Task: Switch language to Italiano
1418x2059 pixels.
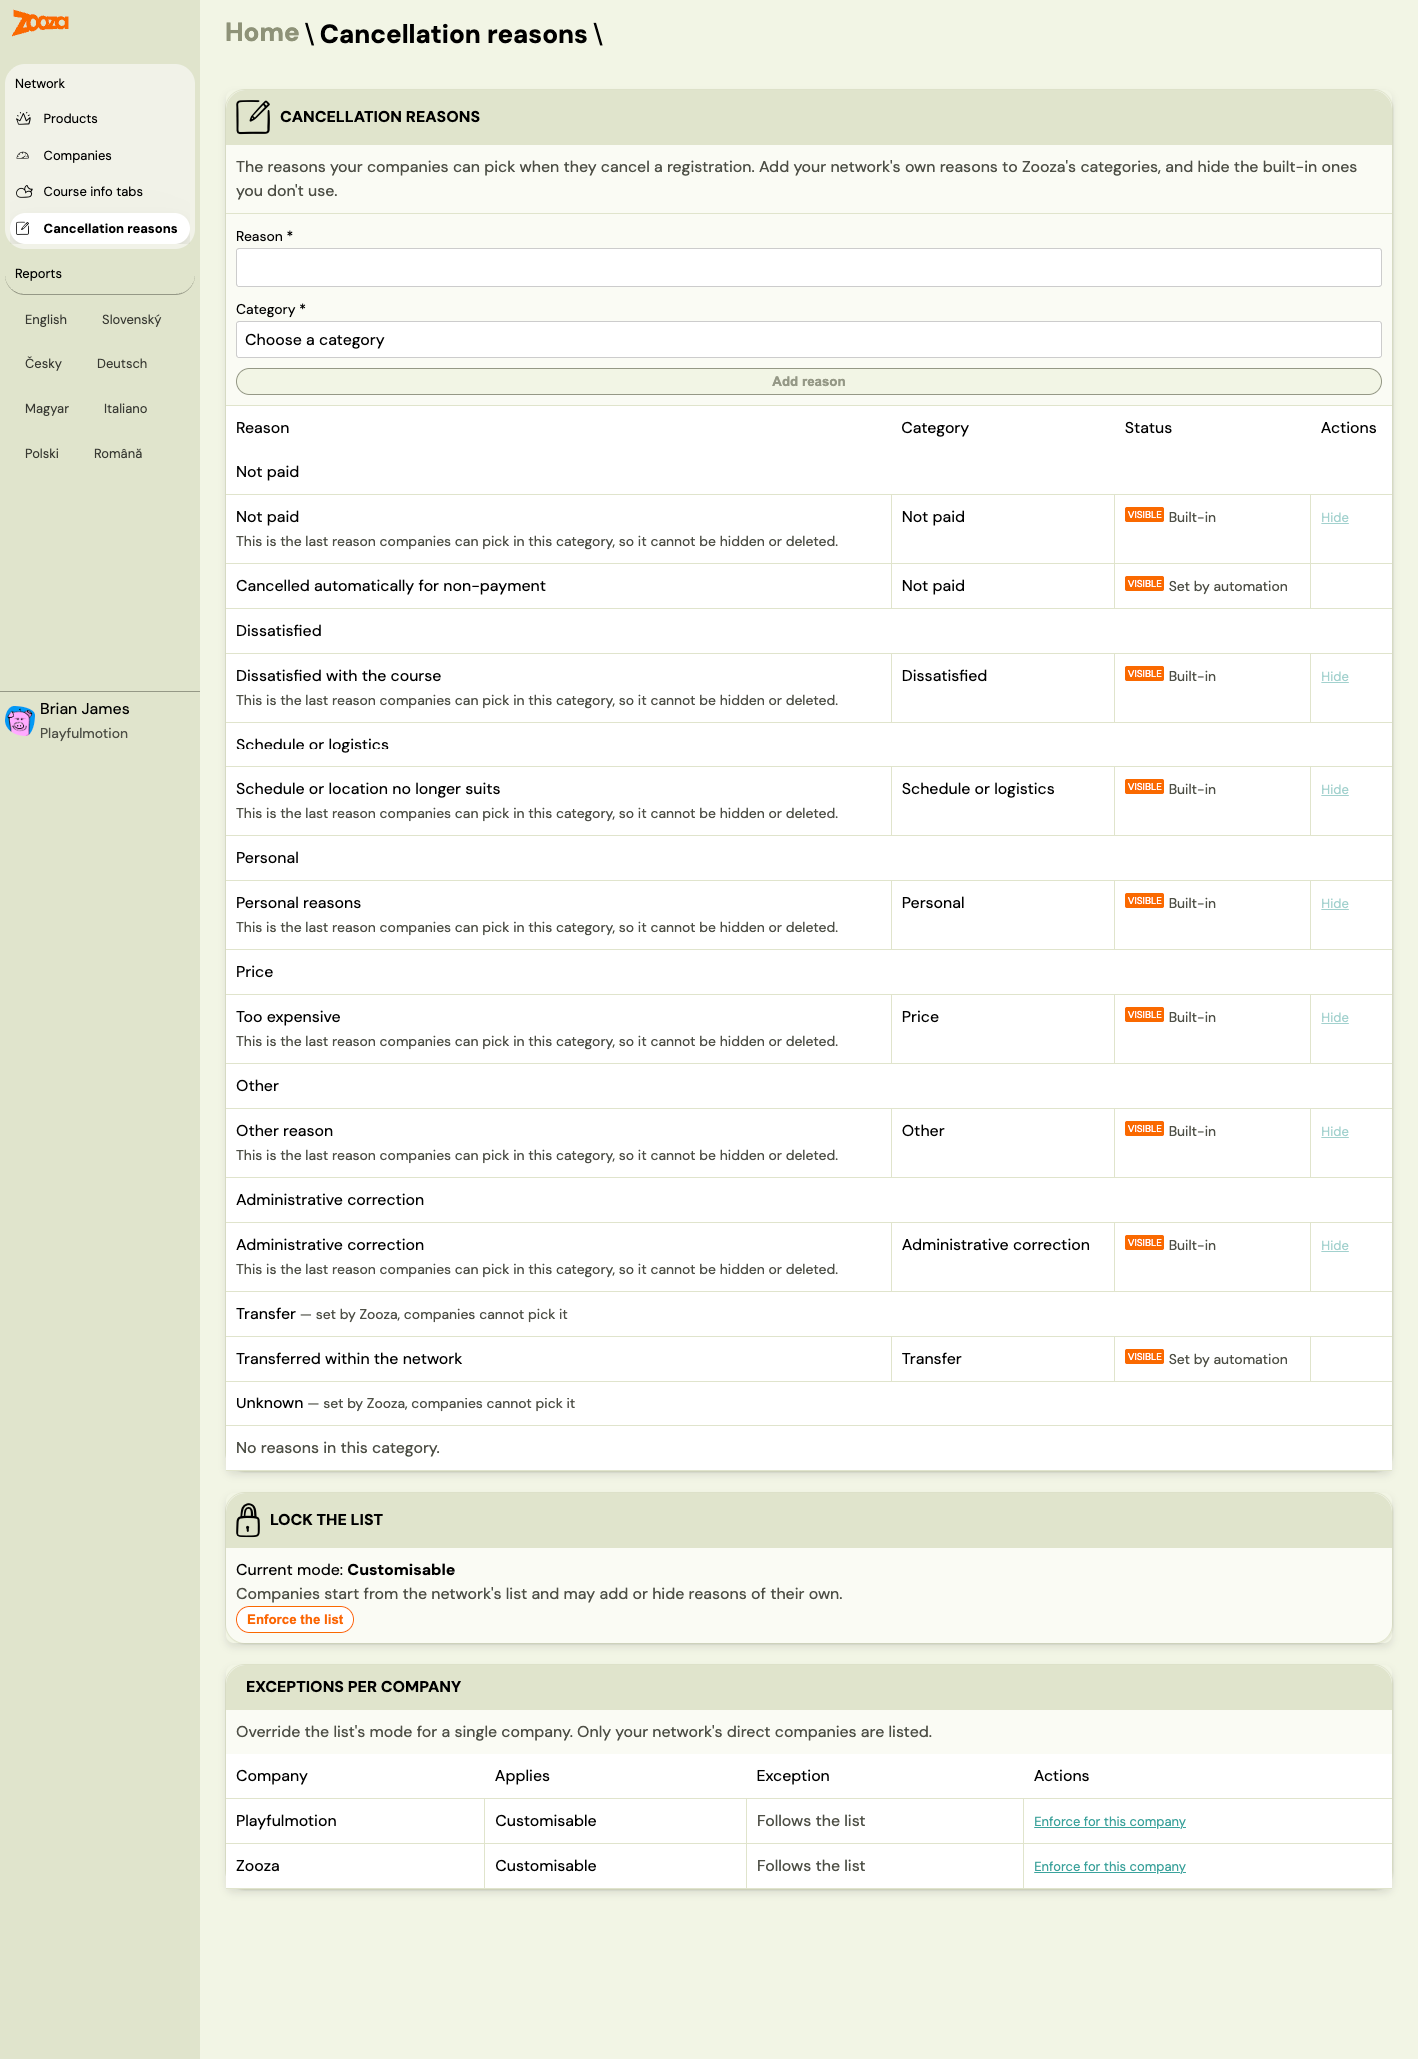Action: tap(125, 408)
